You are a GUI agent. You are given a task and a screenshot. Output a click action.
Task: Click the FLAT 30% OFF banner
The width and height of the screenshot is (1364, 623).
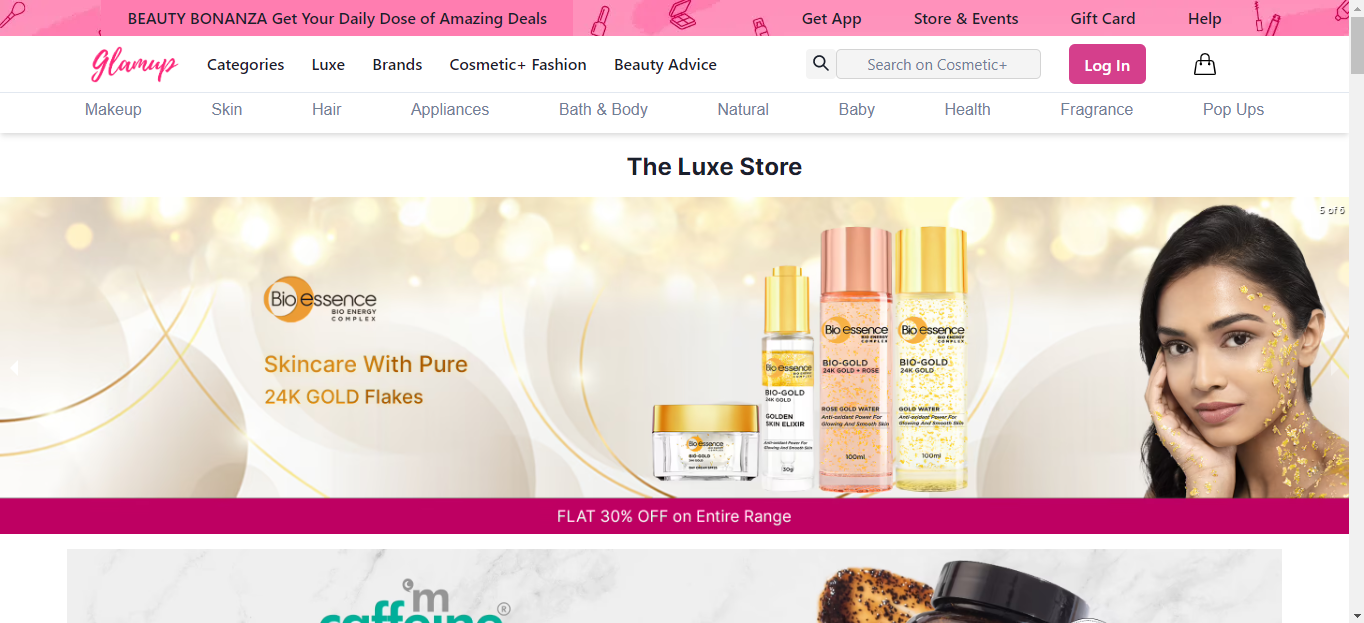point(674,516)
